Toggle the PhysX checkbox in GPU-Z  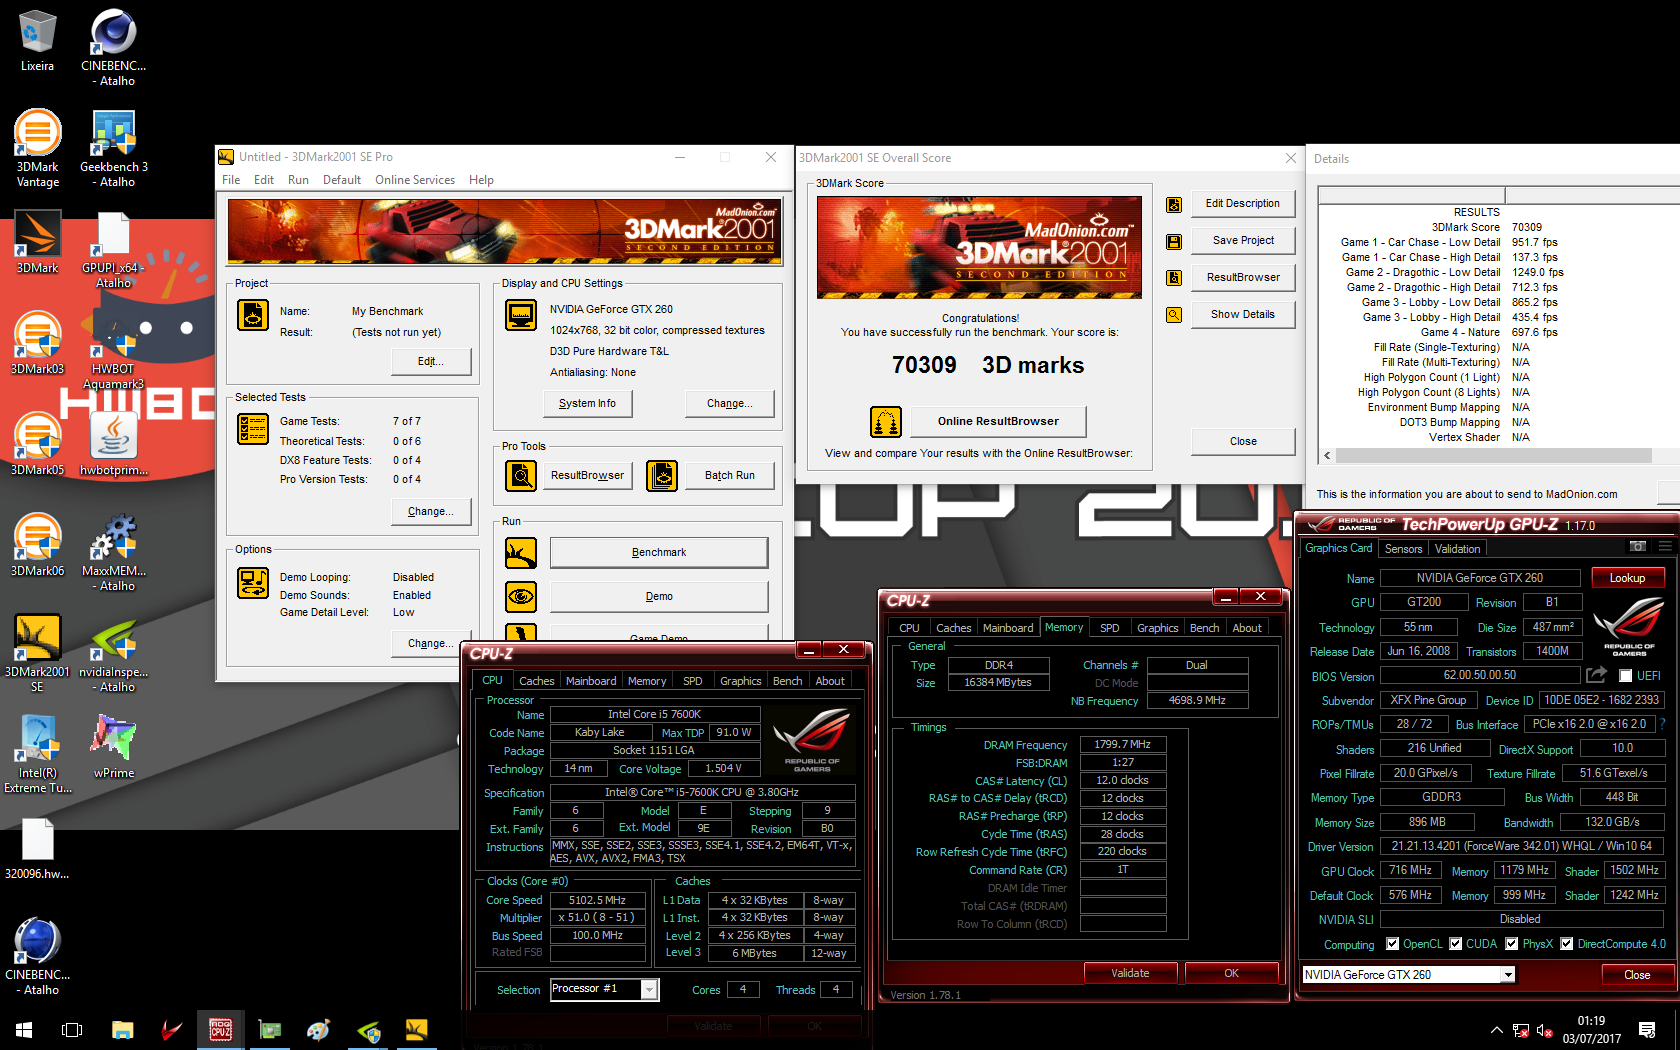pyautogui.click(x=1512, y=944)
